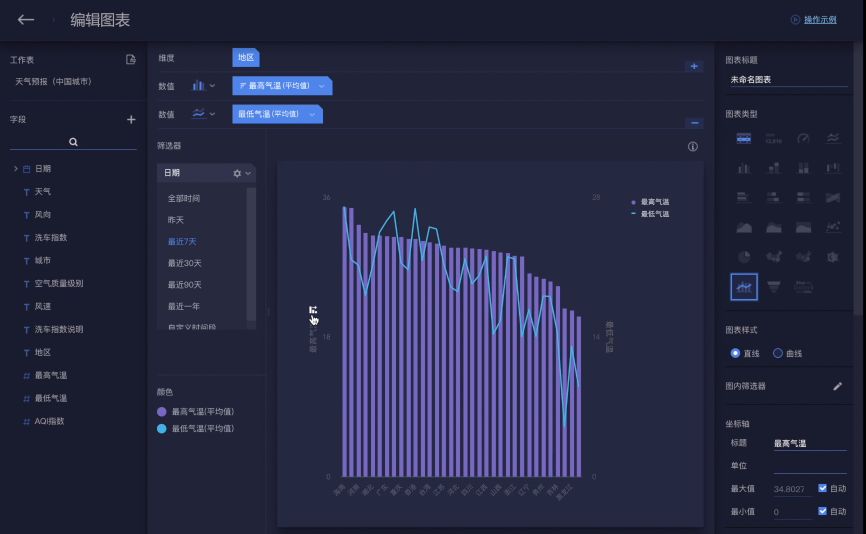This screenshot has width=866, height=534.
Task: Edit the chart title 未命名图表 field
Action: (788, 80)
